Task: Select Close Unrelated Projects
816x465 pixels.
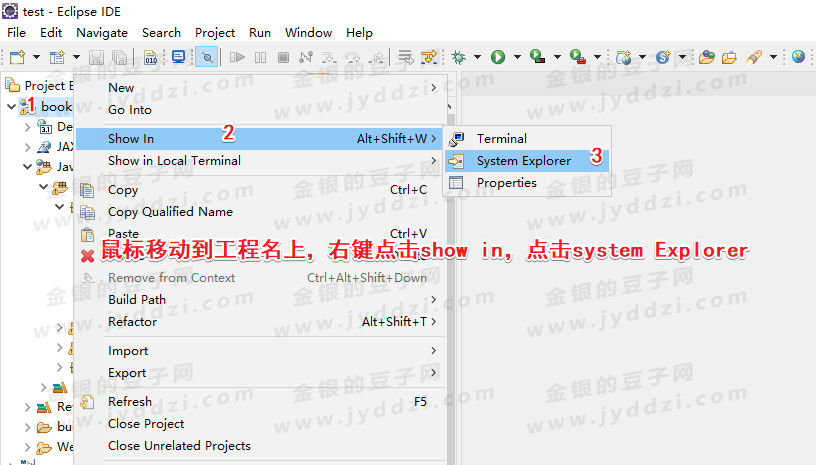Action: [x=260, y=445]
